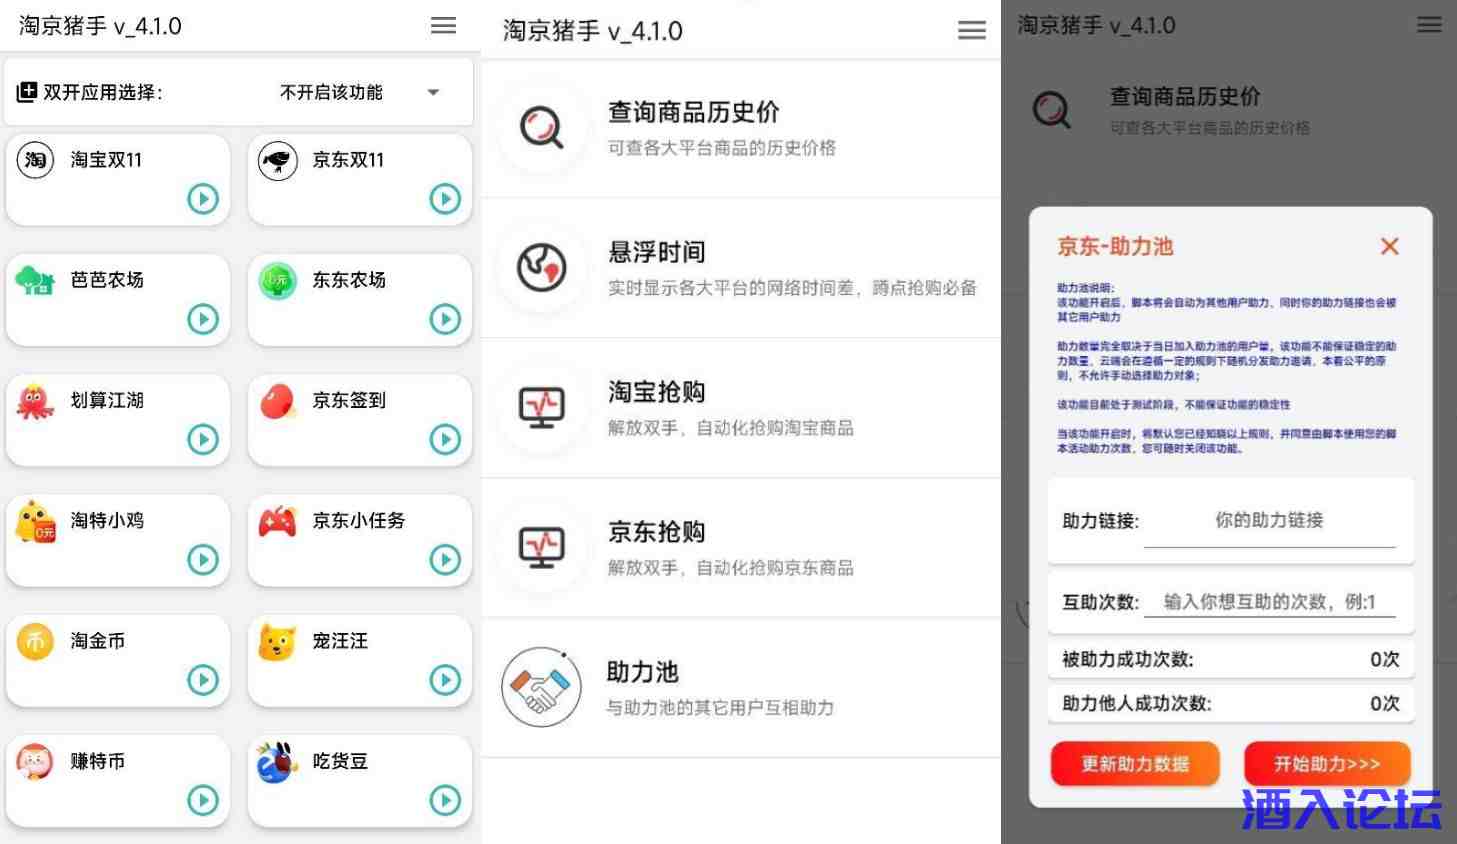Run 东东农场 using its play button

[445, 319]
